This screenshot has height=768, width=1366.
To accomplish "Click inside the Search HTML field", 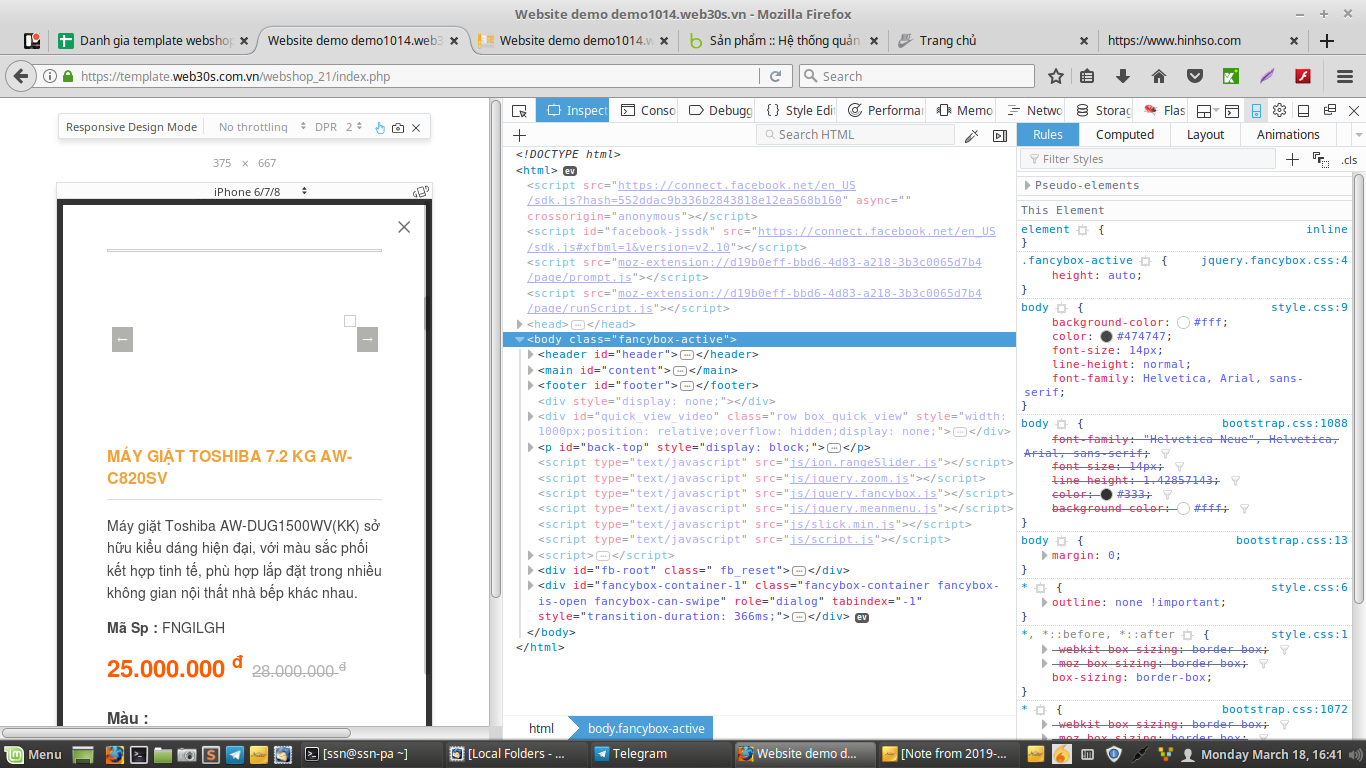I will [856, 135].
